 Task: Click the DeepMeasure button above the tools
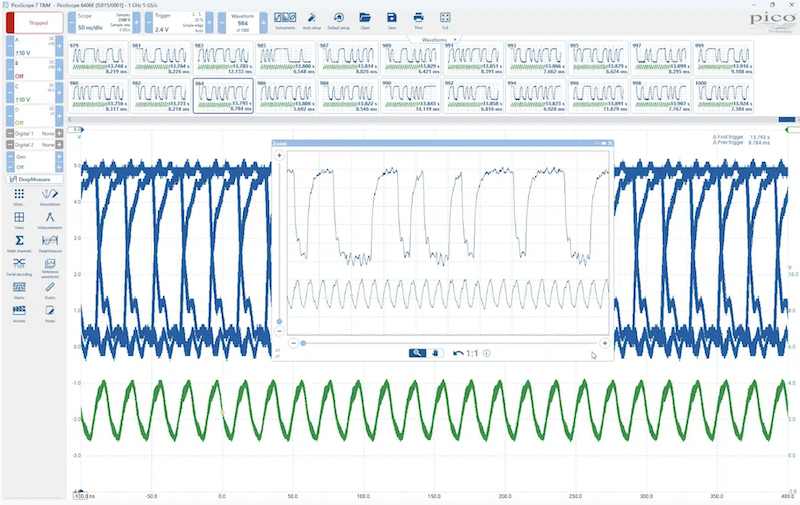point(33,179)
